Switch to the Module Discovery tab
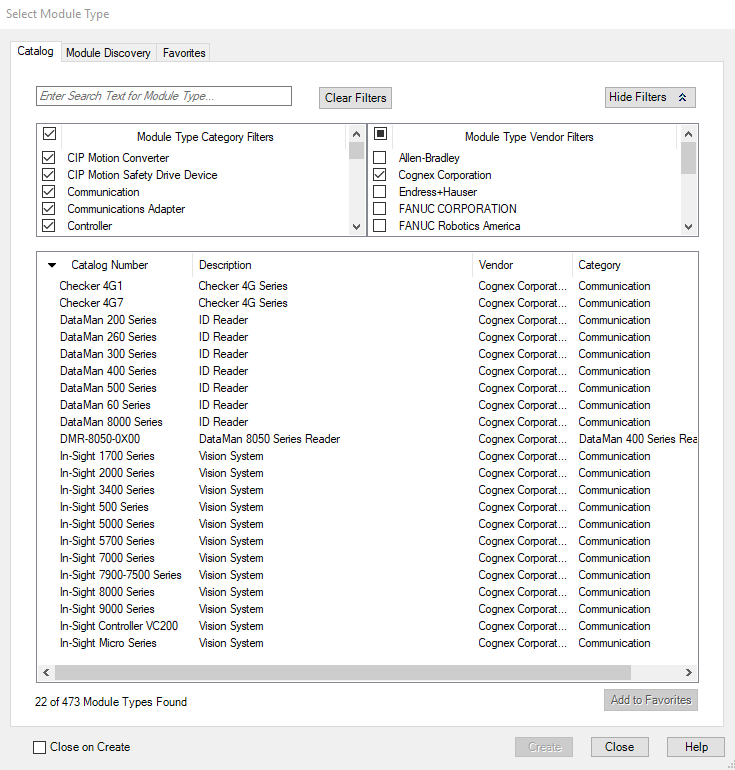Image resolution: width=735 pixels, height=770 pixels. 108,53
